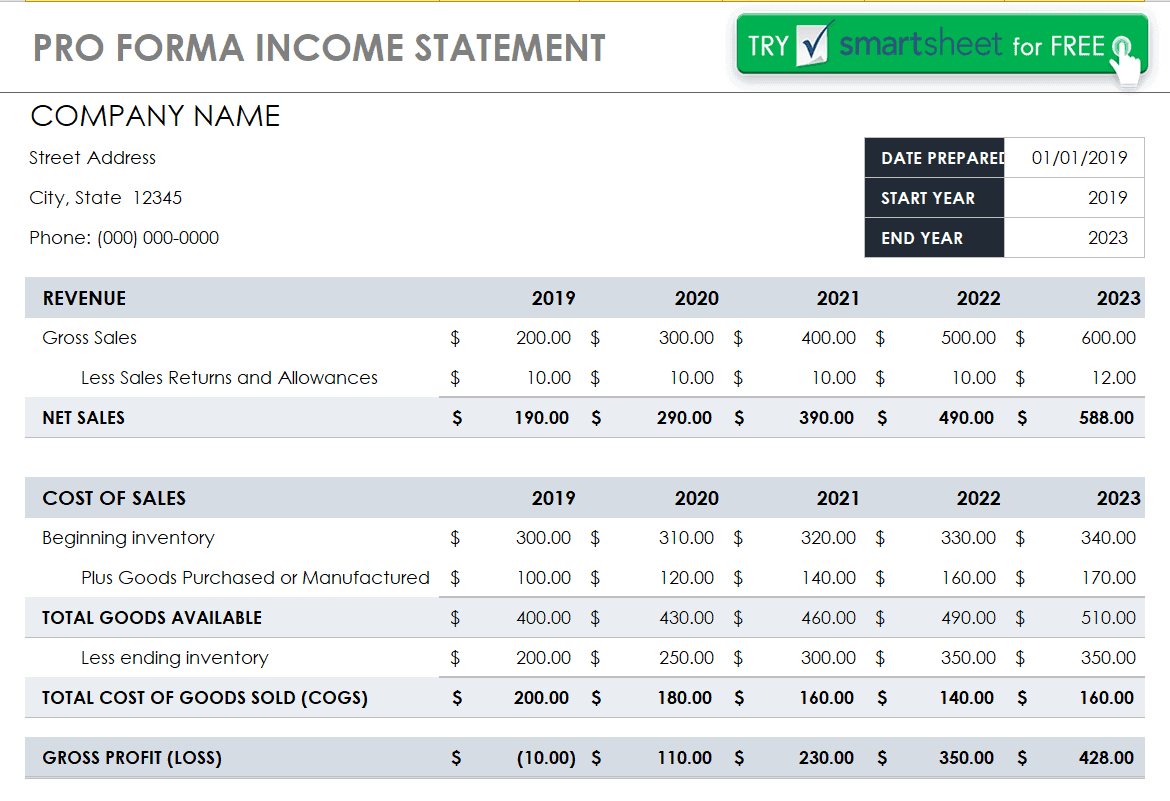Viewport: 1170px width, 801px height.
Task: Select the City, State 12345 cell
Action: pos(105,198)
